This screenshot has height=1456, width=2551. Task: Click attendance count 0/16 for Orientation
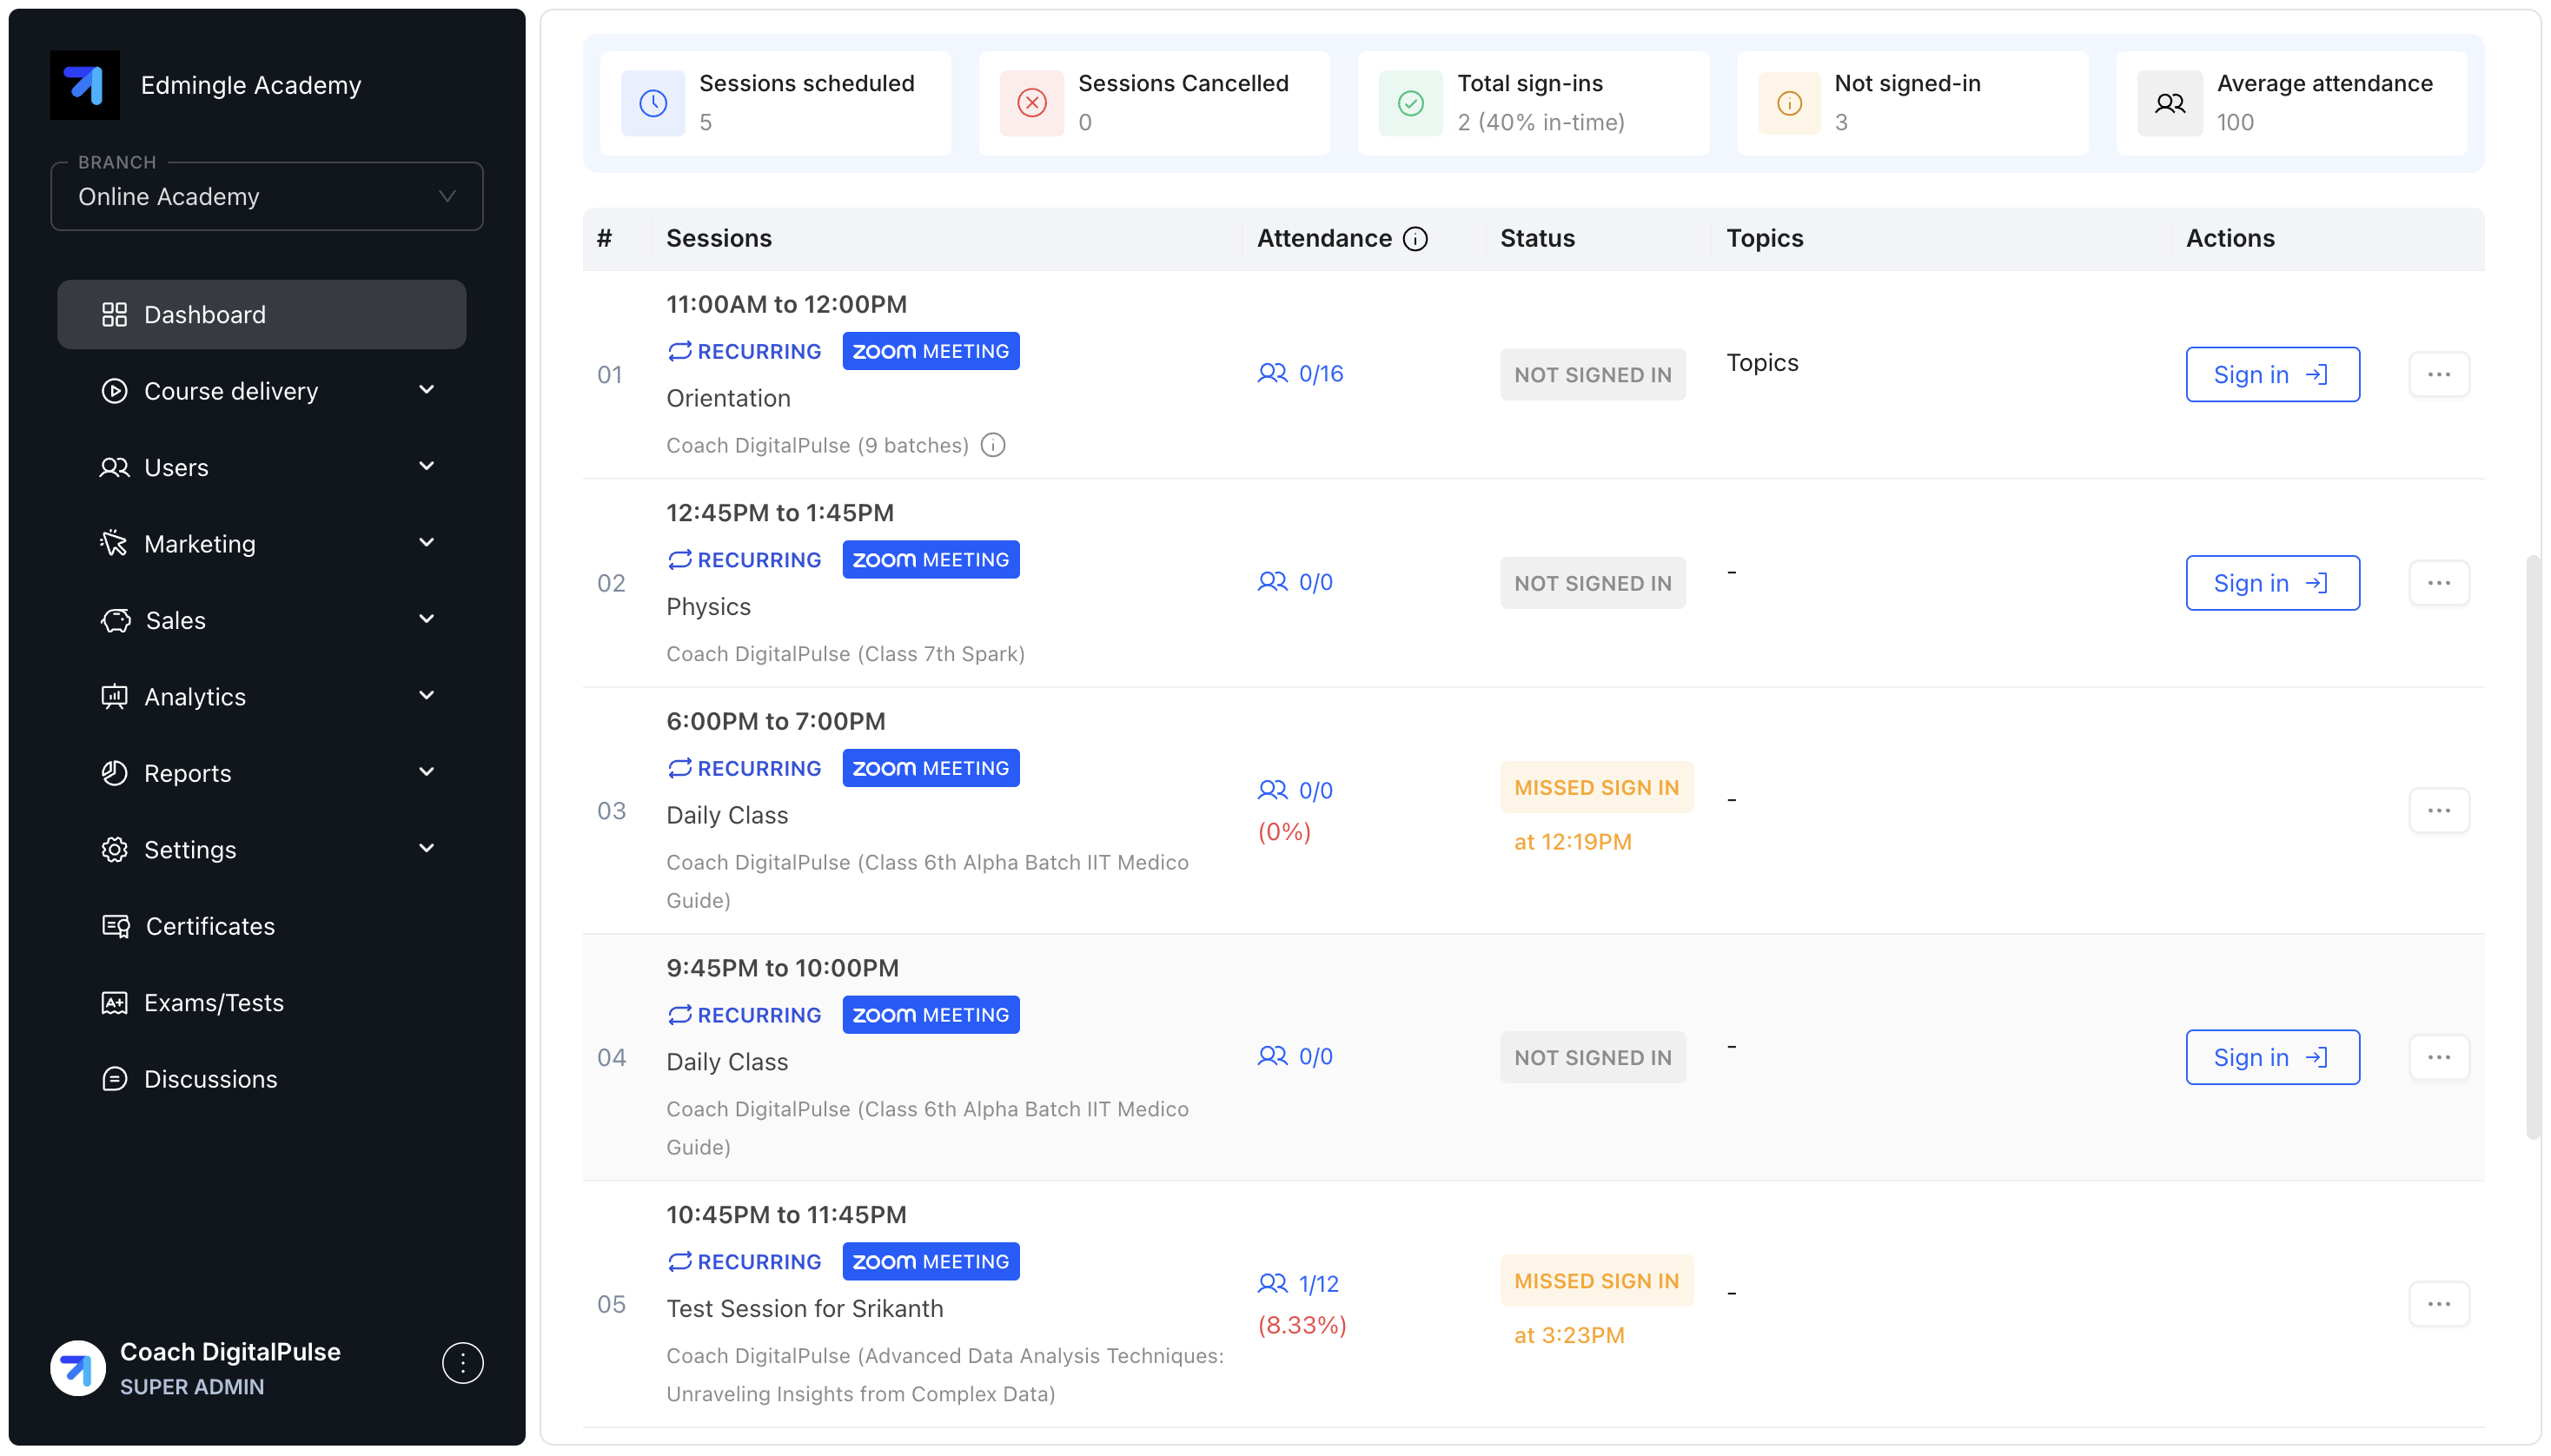point(1320,374)
